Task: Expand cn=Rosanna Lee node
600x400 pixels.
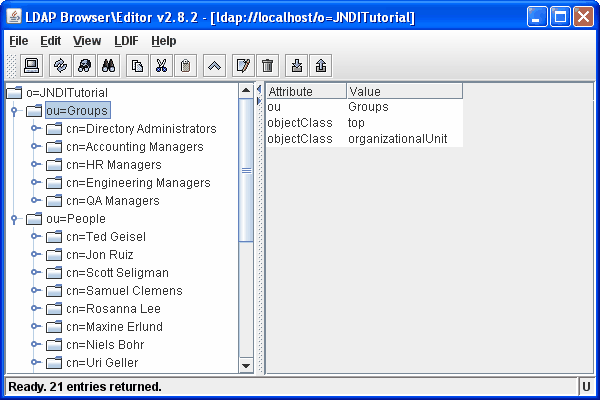Action: [36, 308]
